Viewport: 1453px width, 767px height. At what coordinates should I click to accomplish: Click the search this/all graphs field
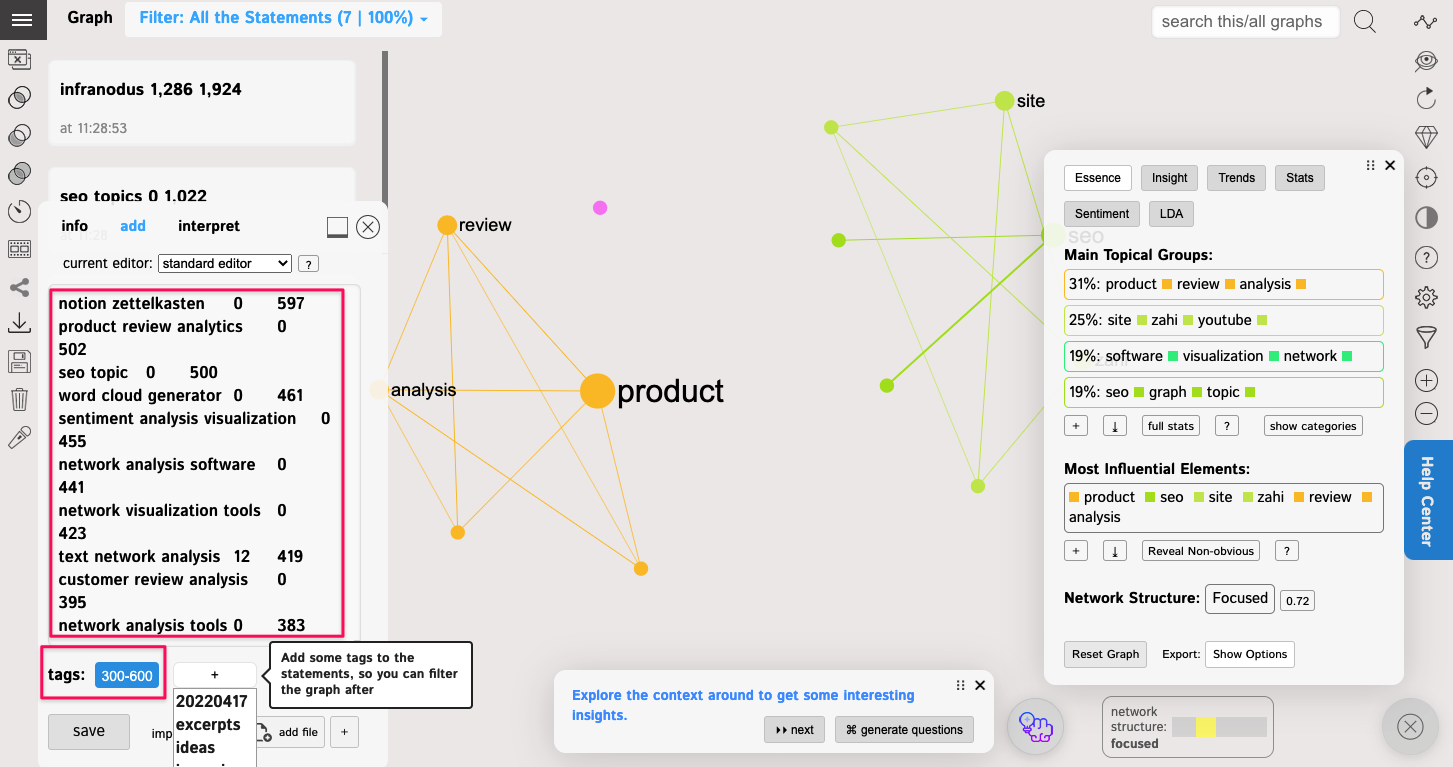pos(1245,21)
